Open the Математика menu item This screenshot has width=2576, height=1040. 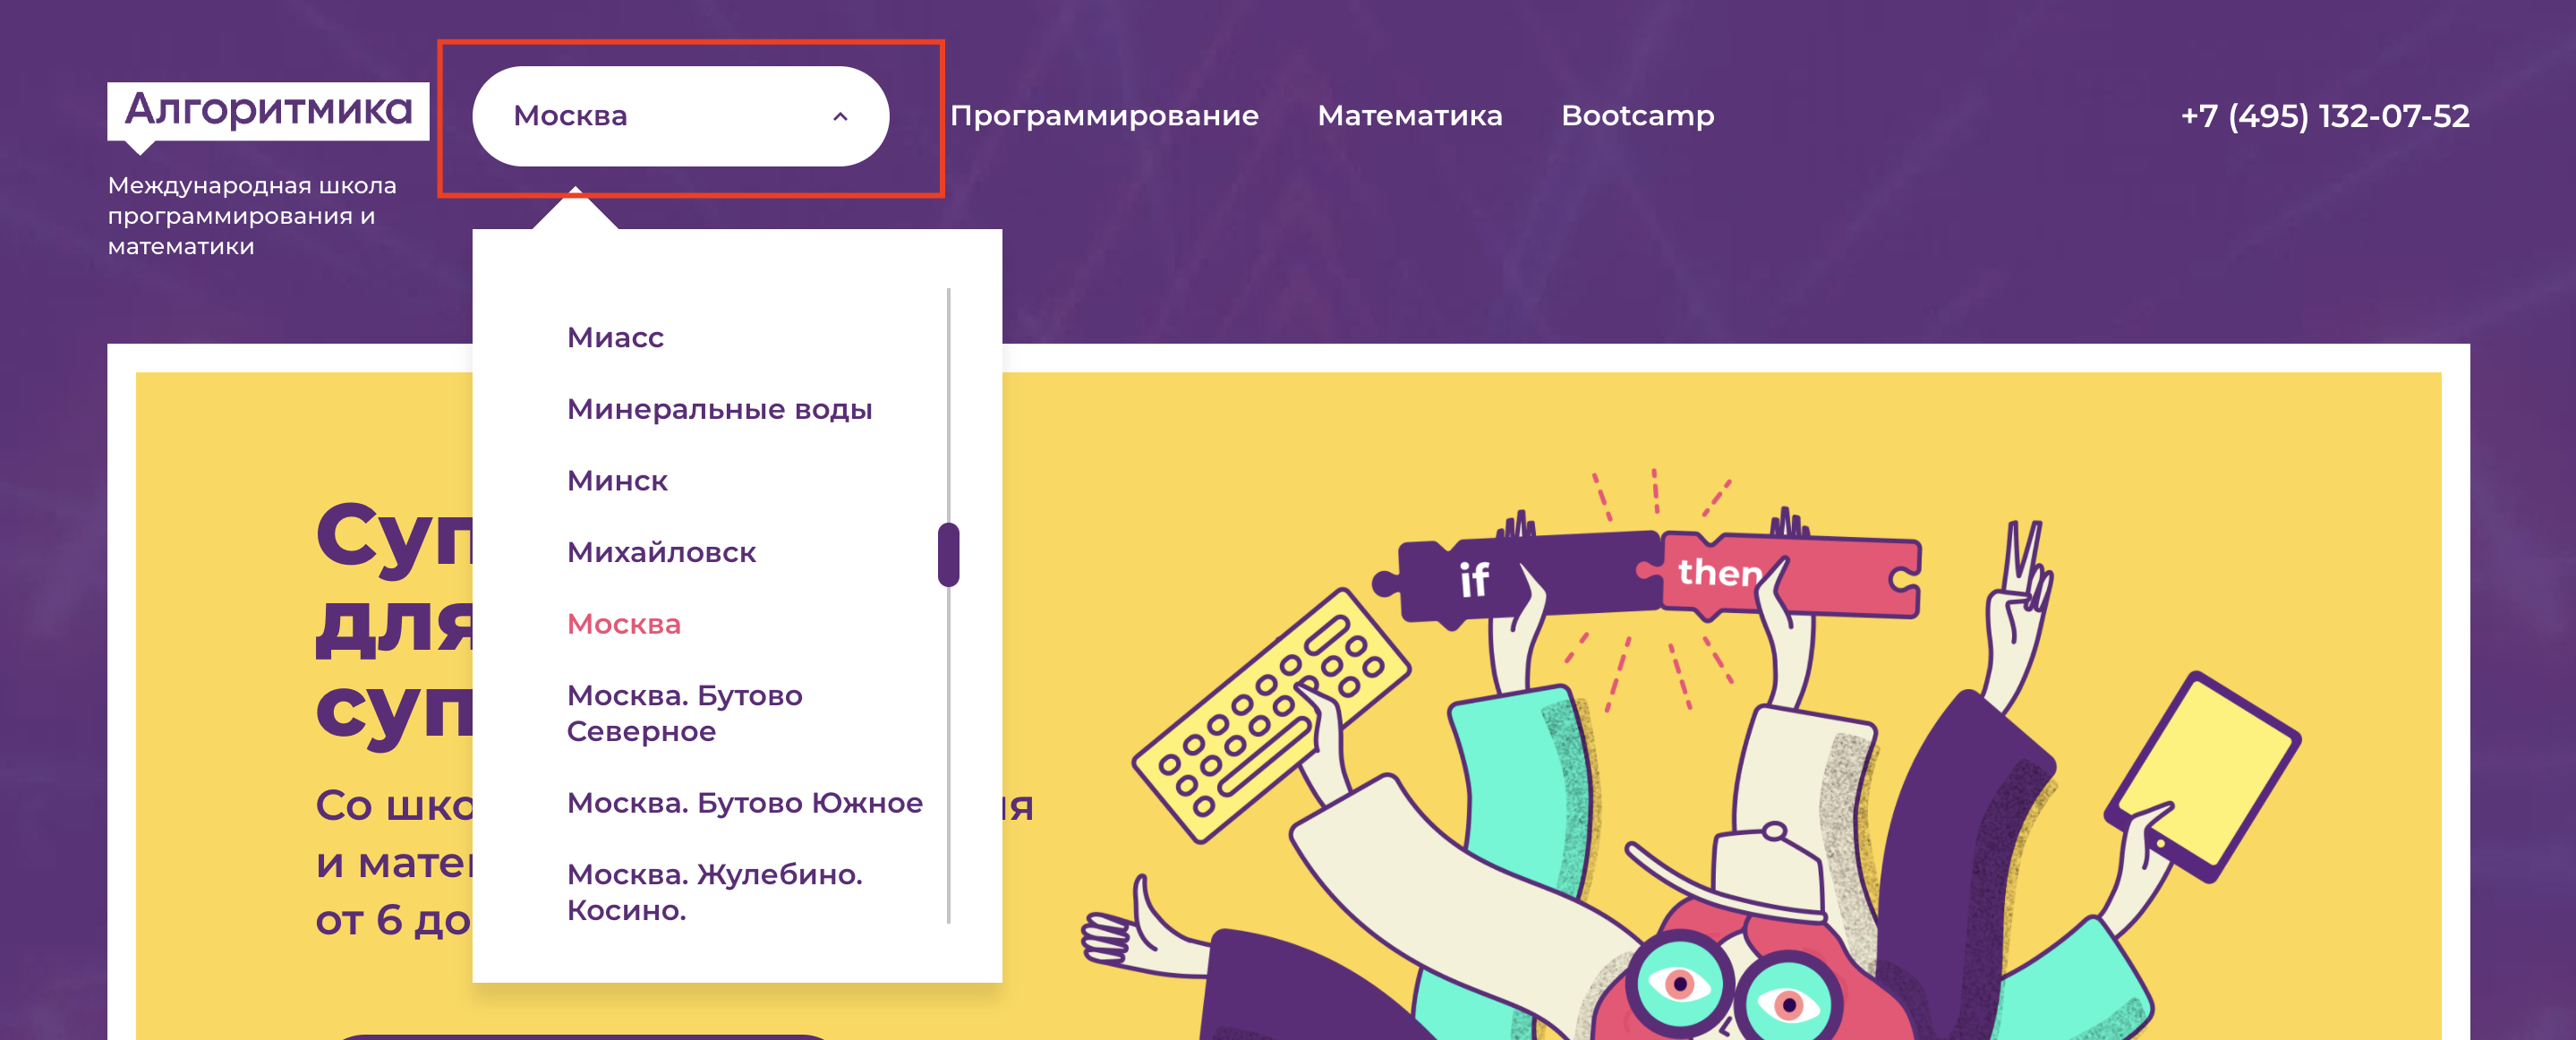click(x=1410, y=116)
